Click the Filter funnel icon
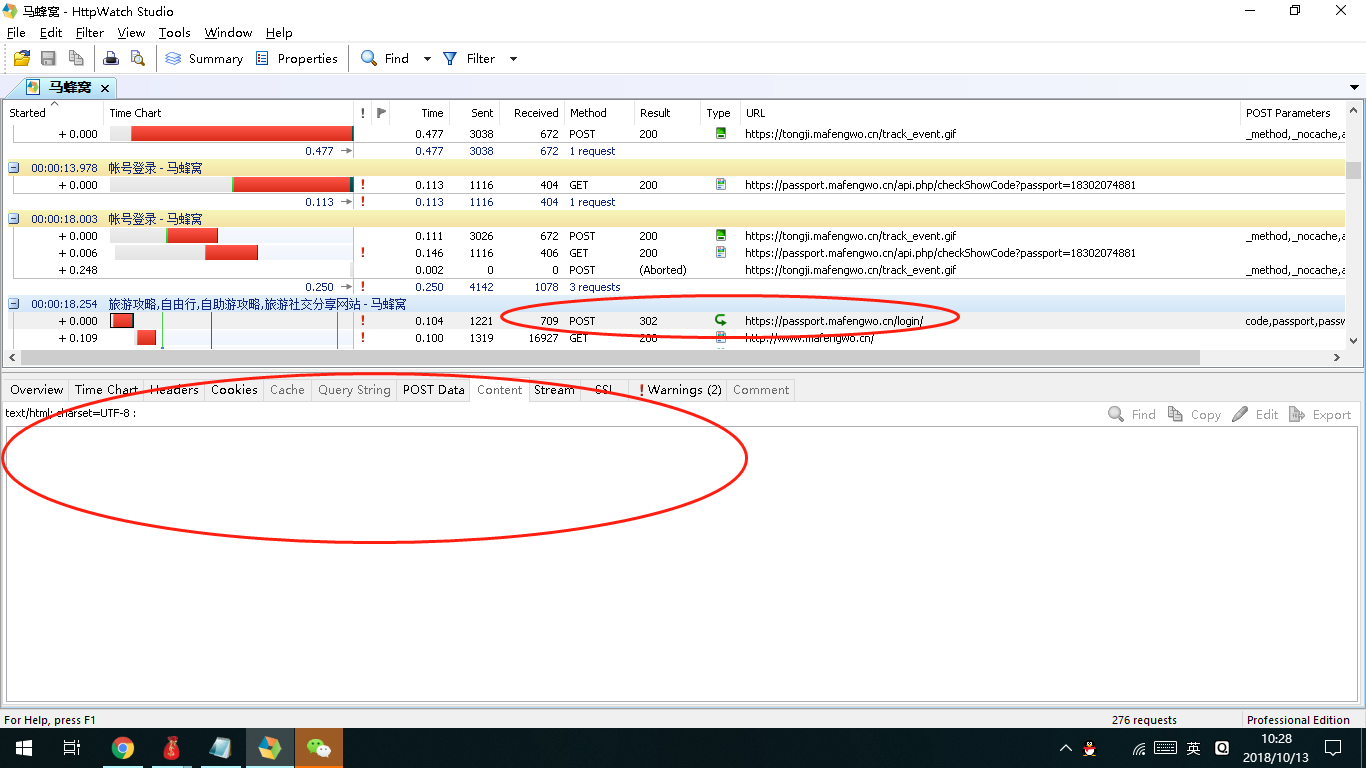The image size is (1366, 768). click(x=450, y=59)
